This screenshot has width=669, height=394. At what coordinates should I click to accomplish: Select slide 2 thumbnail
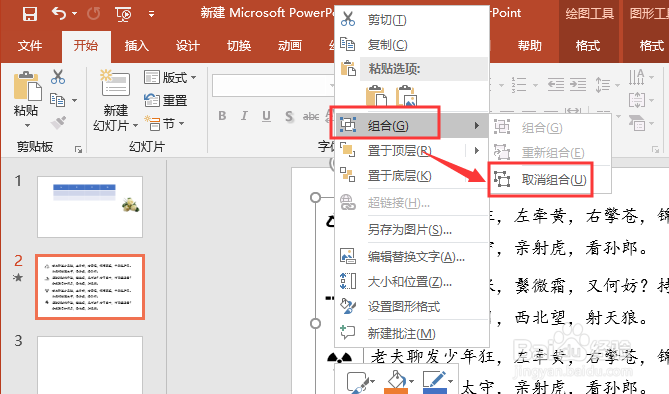click(90, 287)
